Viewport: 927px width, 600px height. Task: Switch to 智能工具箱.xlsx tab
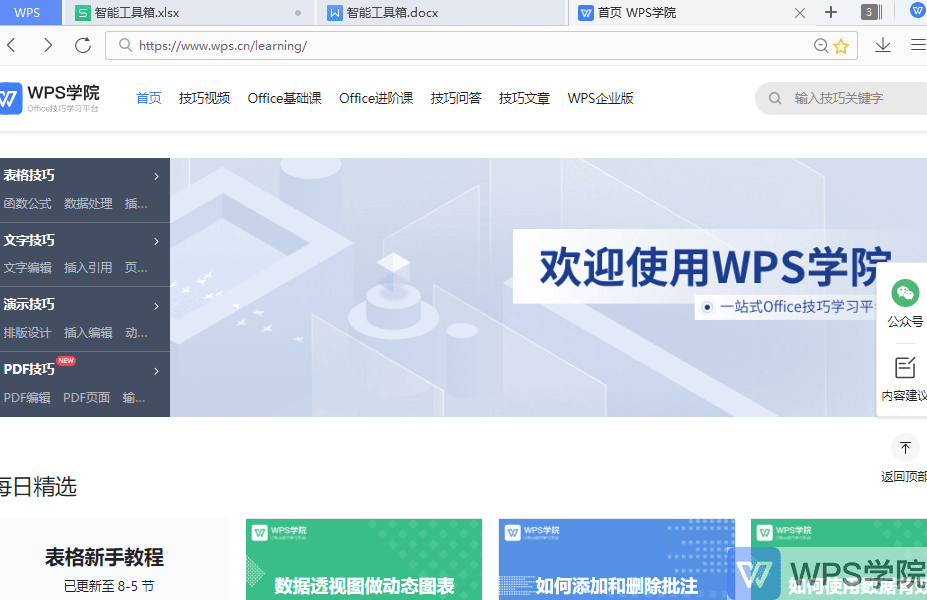pos(188,12)
